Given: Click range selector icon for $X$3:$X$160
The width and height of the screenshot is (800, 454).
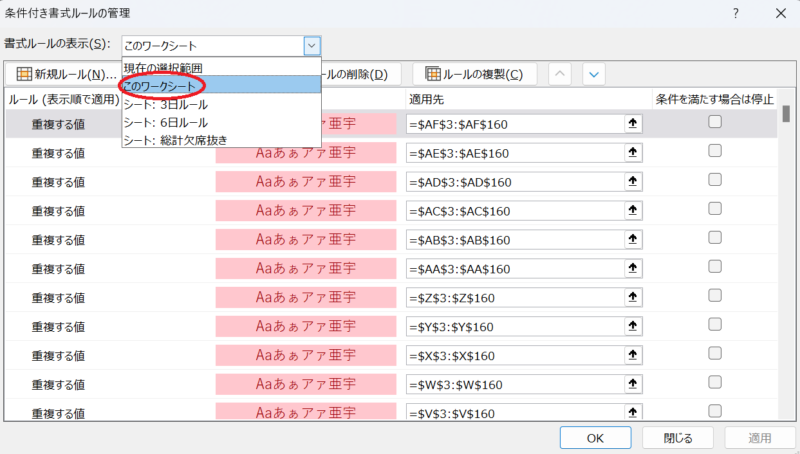Looking at the screenshot, I should (632, 356).
